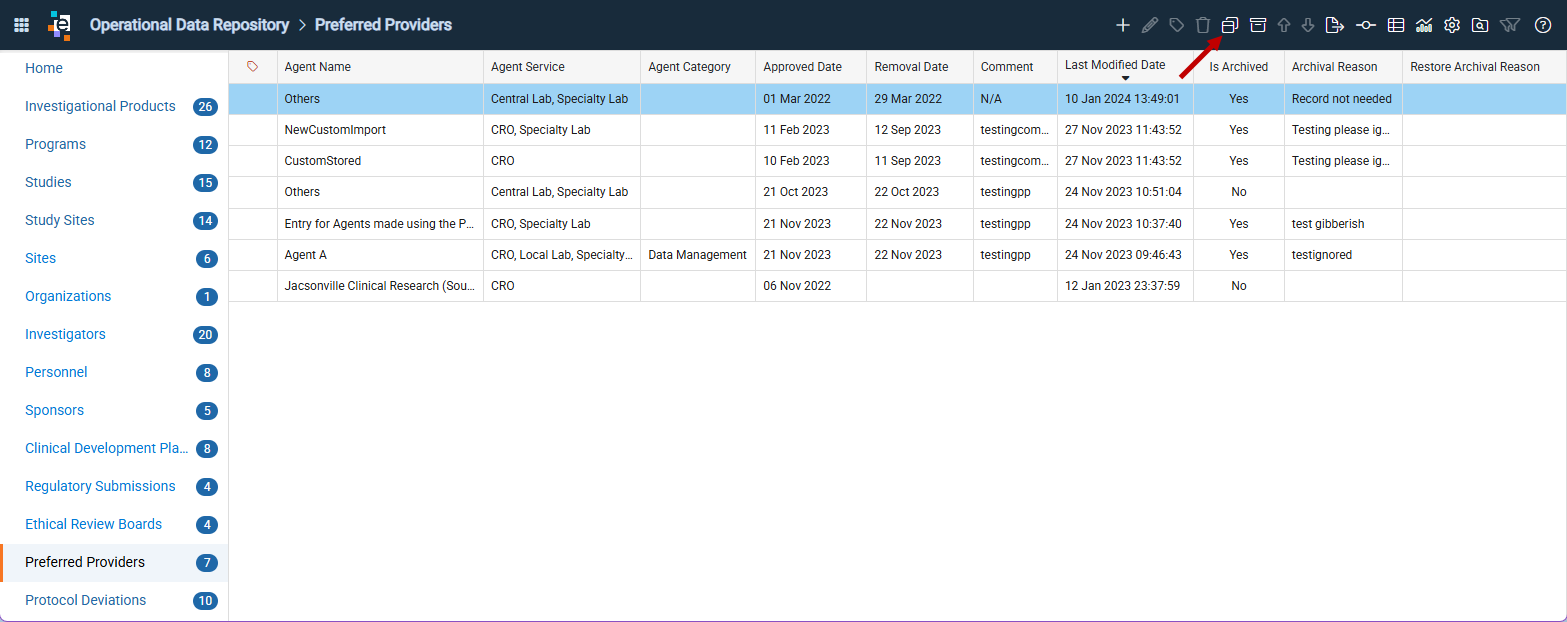Viewport: 1567px width, 622px height.
Task: Click the export document icon
Action: click(x=1334, y=25)
